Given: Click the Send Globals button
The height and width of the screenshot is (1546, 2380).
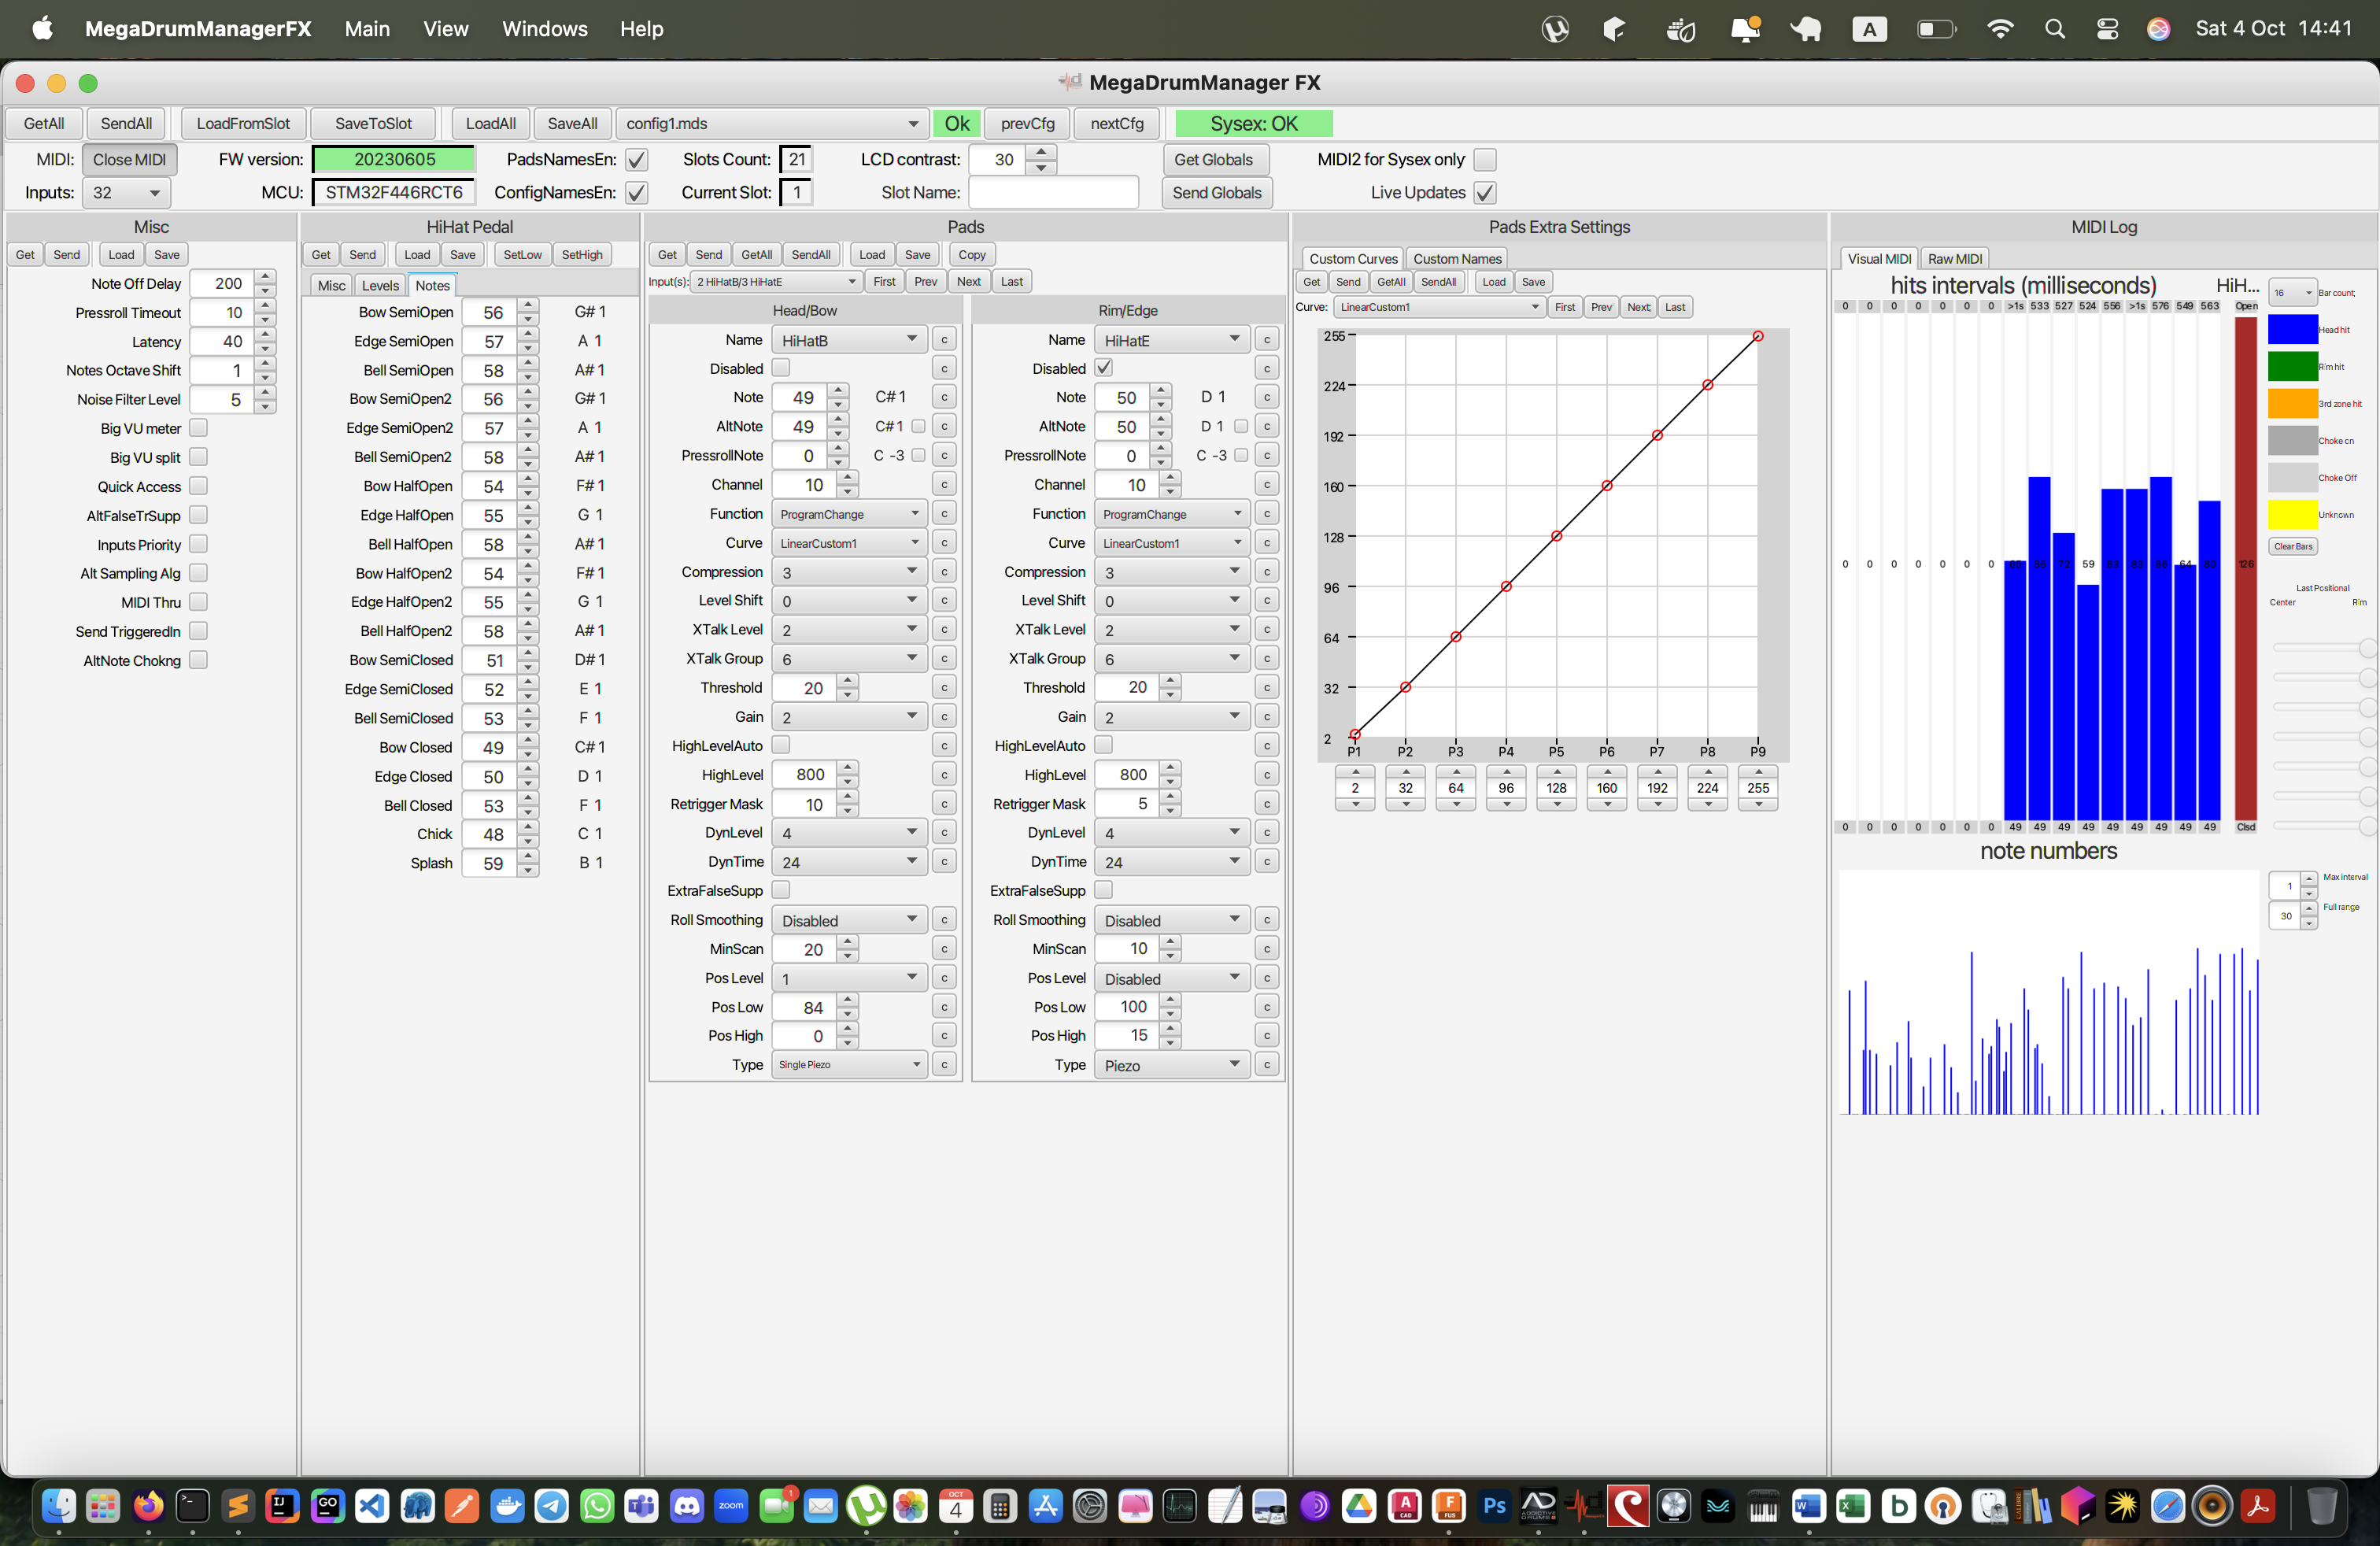Looking at the screenshot, I should (1216, 192).
